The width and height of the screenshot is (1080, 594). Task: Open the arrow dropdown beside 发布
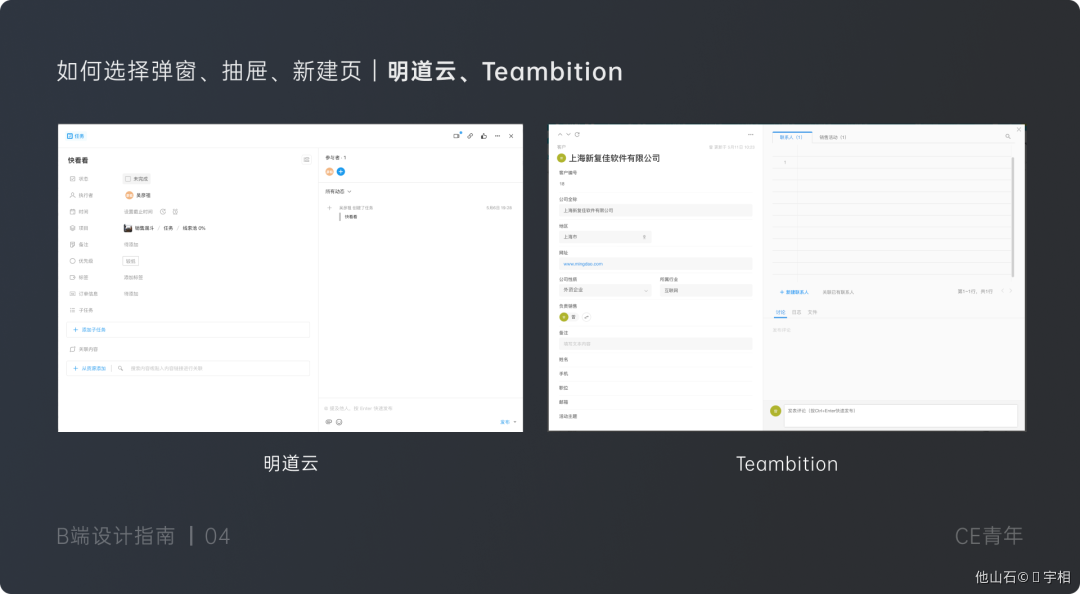[x=515, y=422]
